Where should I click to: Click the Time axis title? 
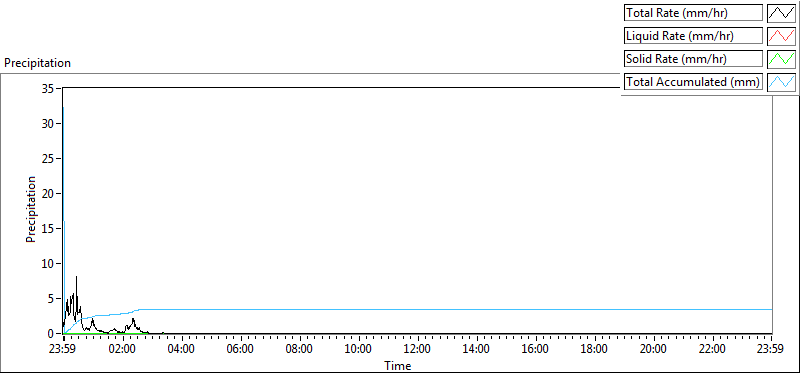click(397, 365)
